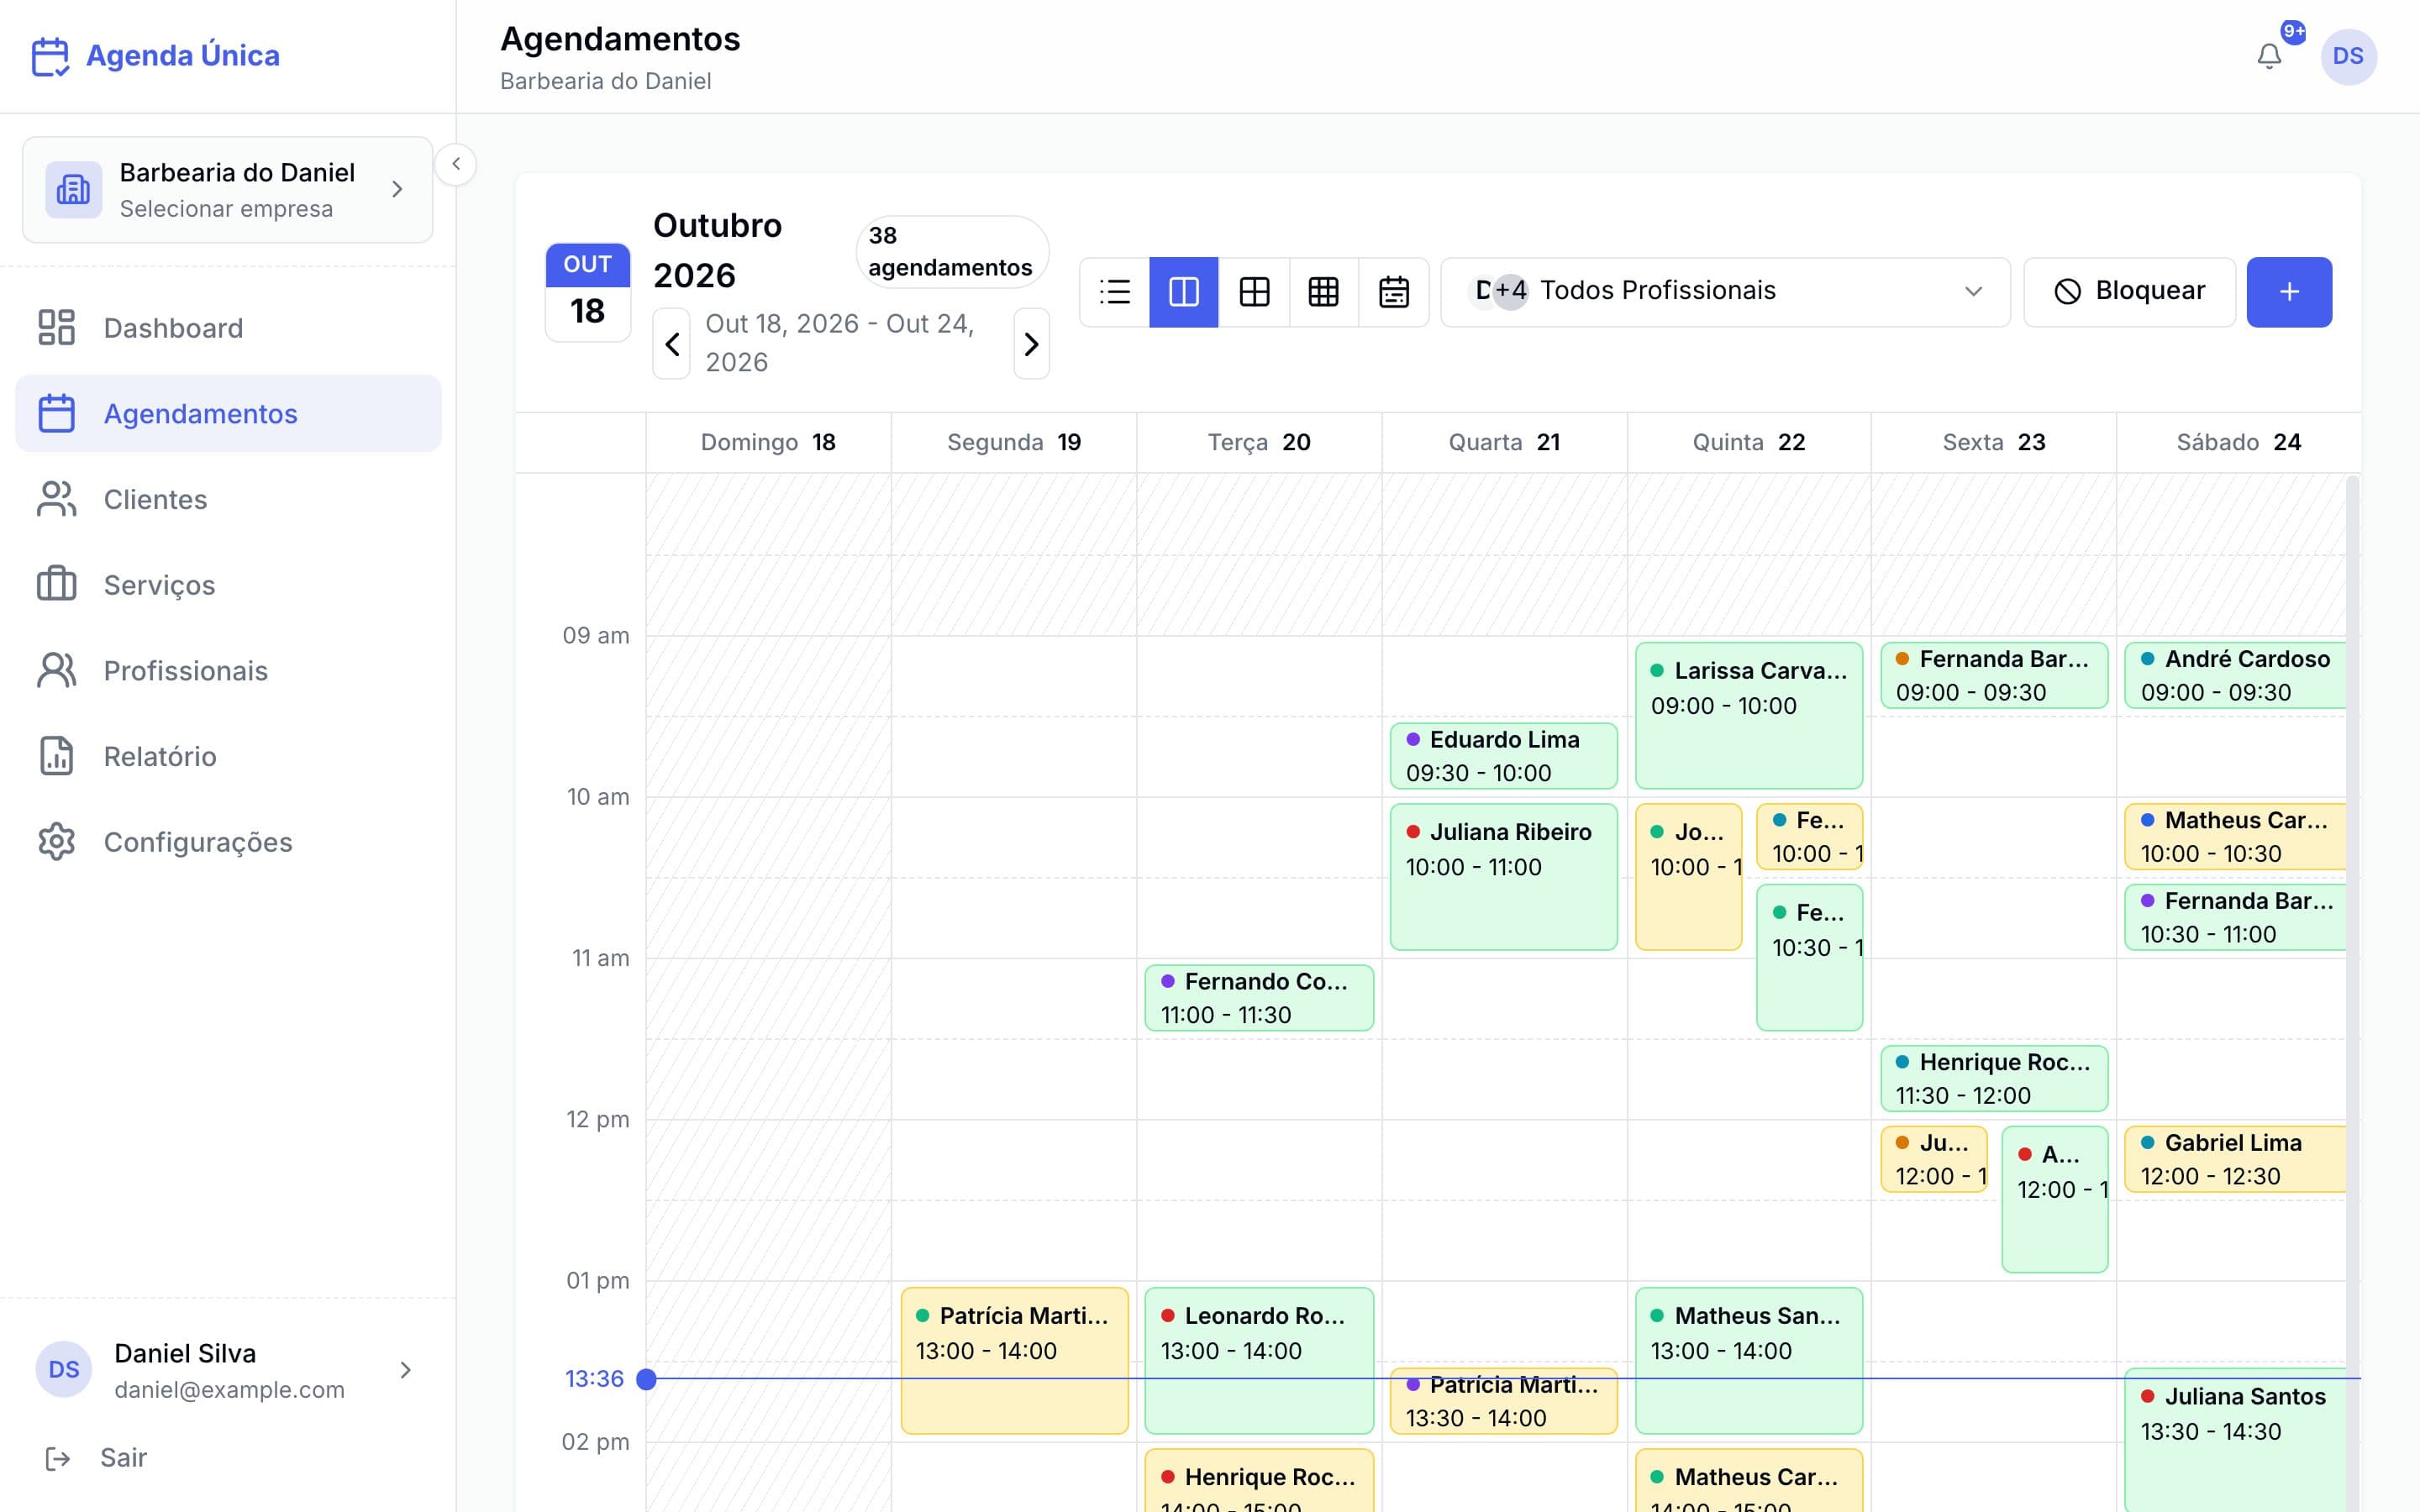
Task: Open Clientes in sidebar
Action: click(x=228, y=499)
